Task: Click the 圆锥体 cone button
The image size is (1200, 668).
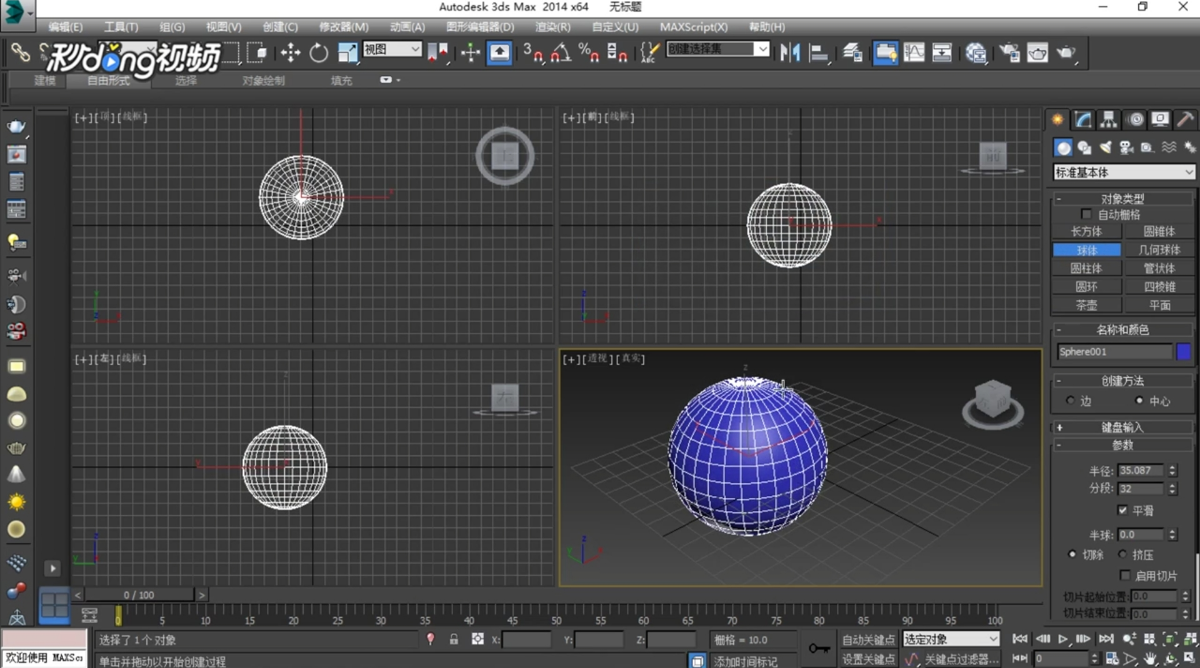Action: pos(1159,231)
